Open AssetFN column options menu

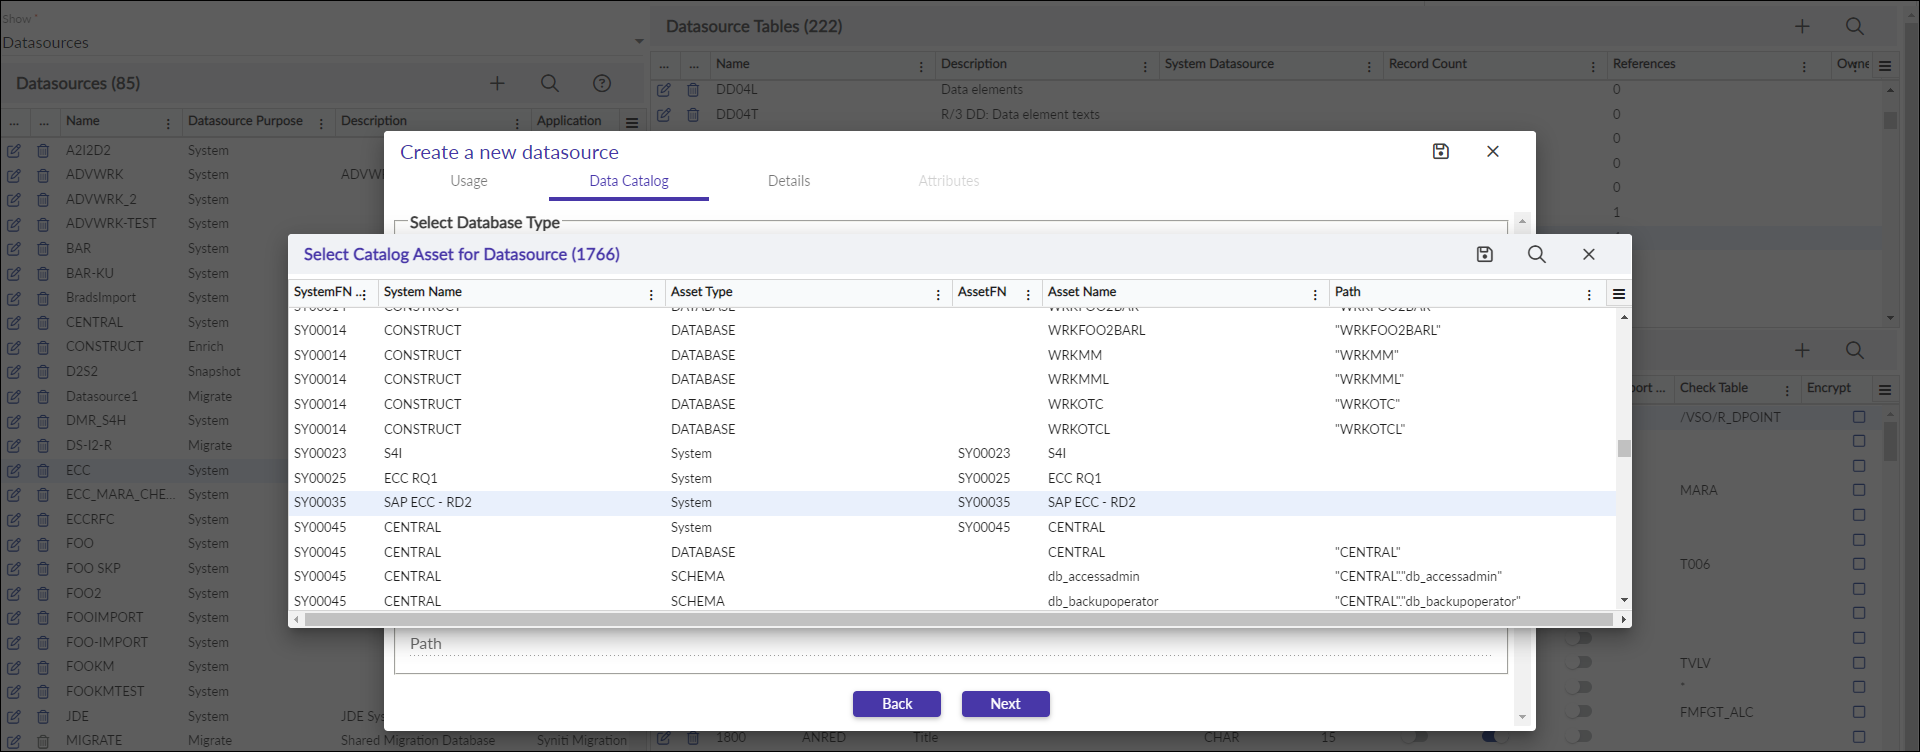coord(1028,295)
